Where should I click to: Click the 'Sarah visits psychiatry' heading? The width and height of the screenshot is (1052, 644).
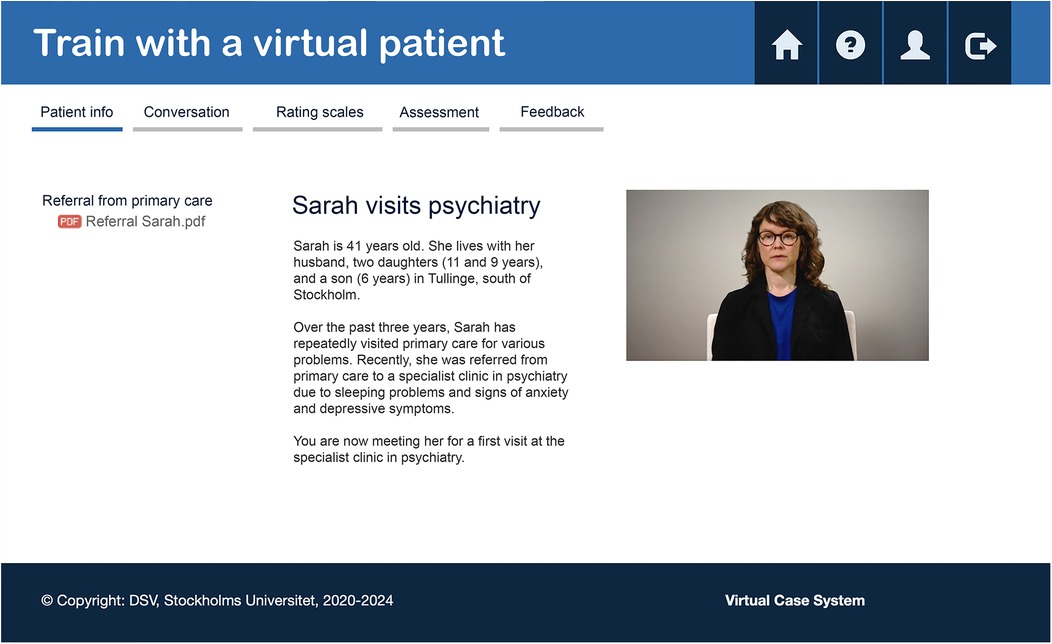(x=416, y=205)
